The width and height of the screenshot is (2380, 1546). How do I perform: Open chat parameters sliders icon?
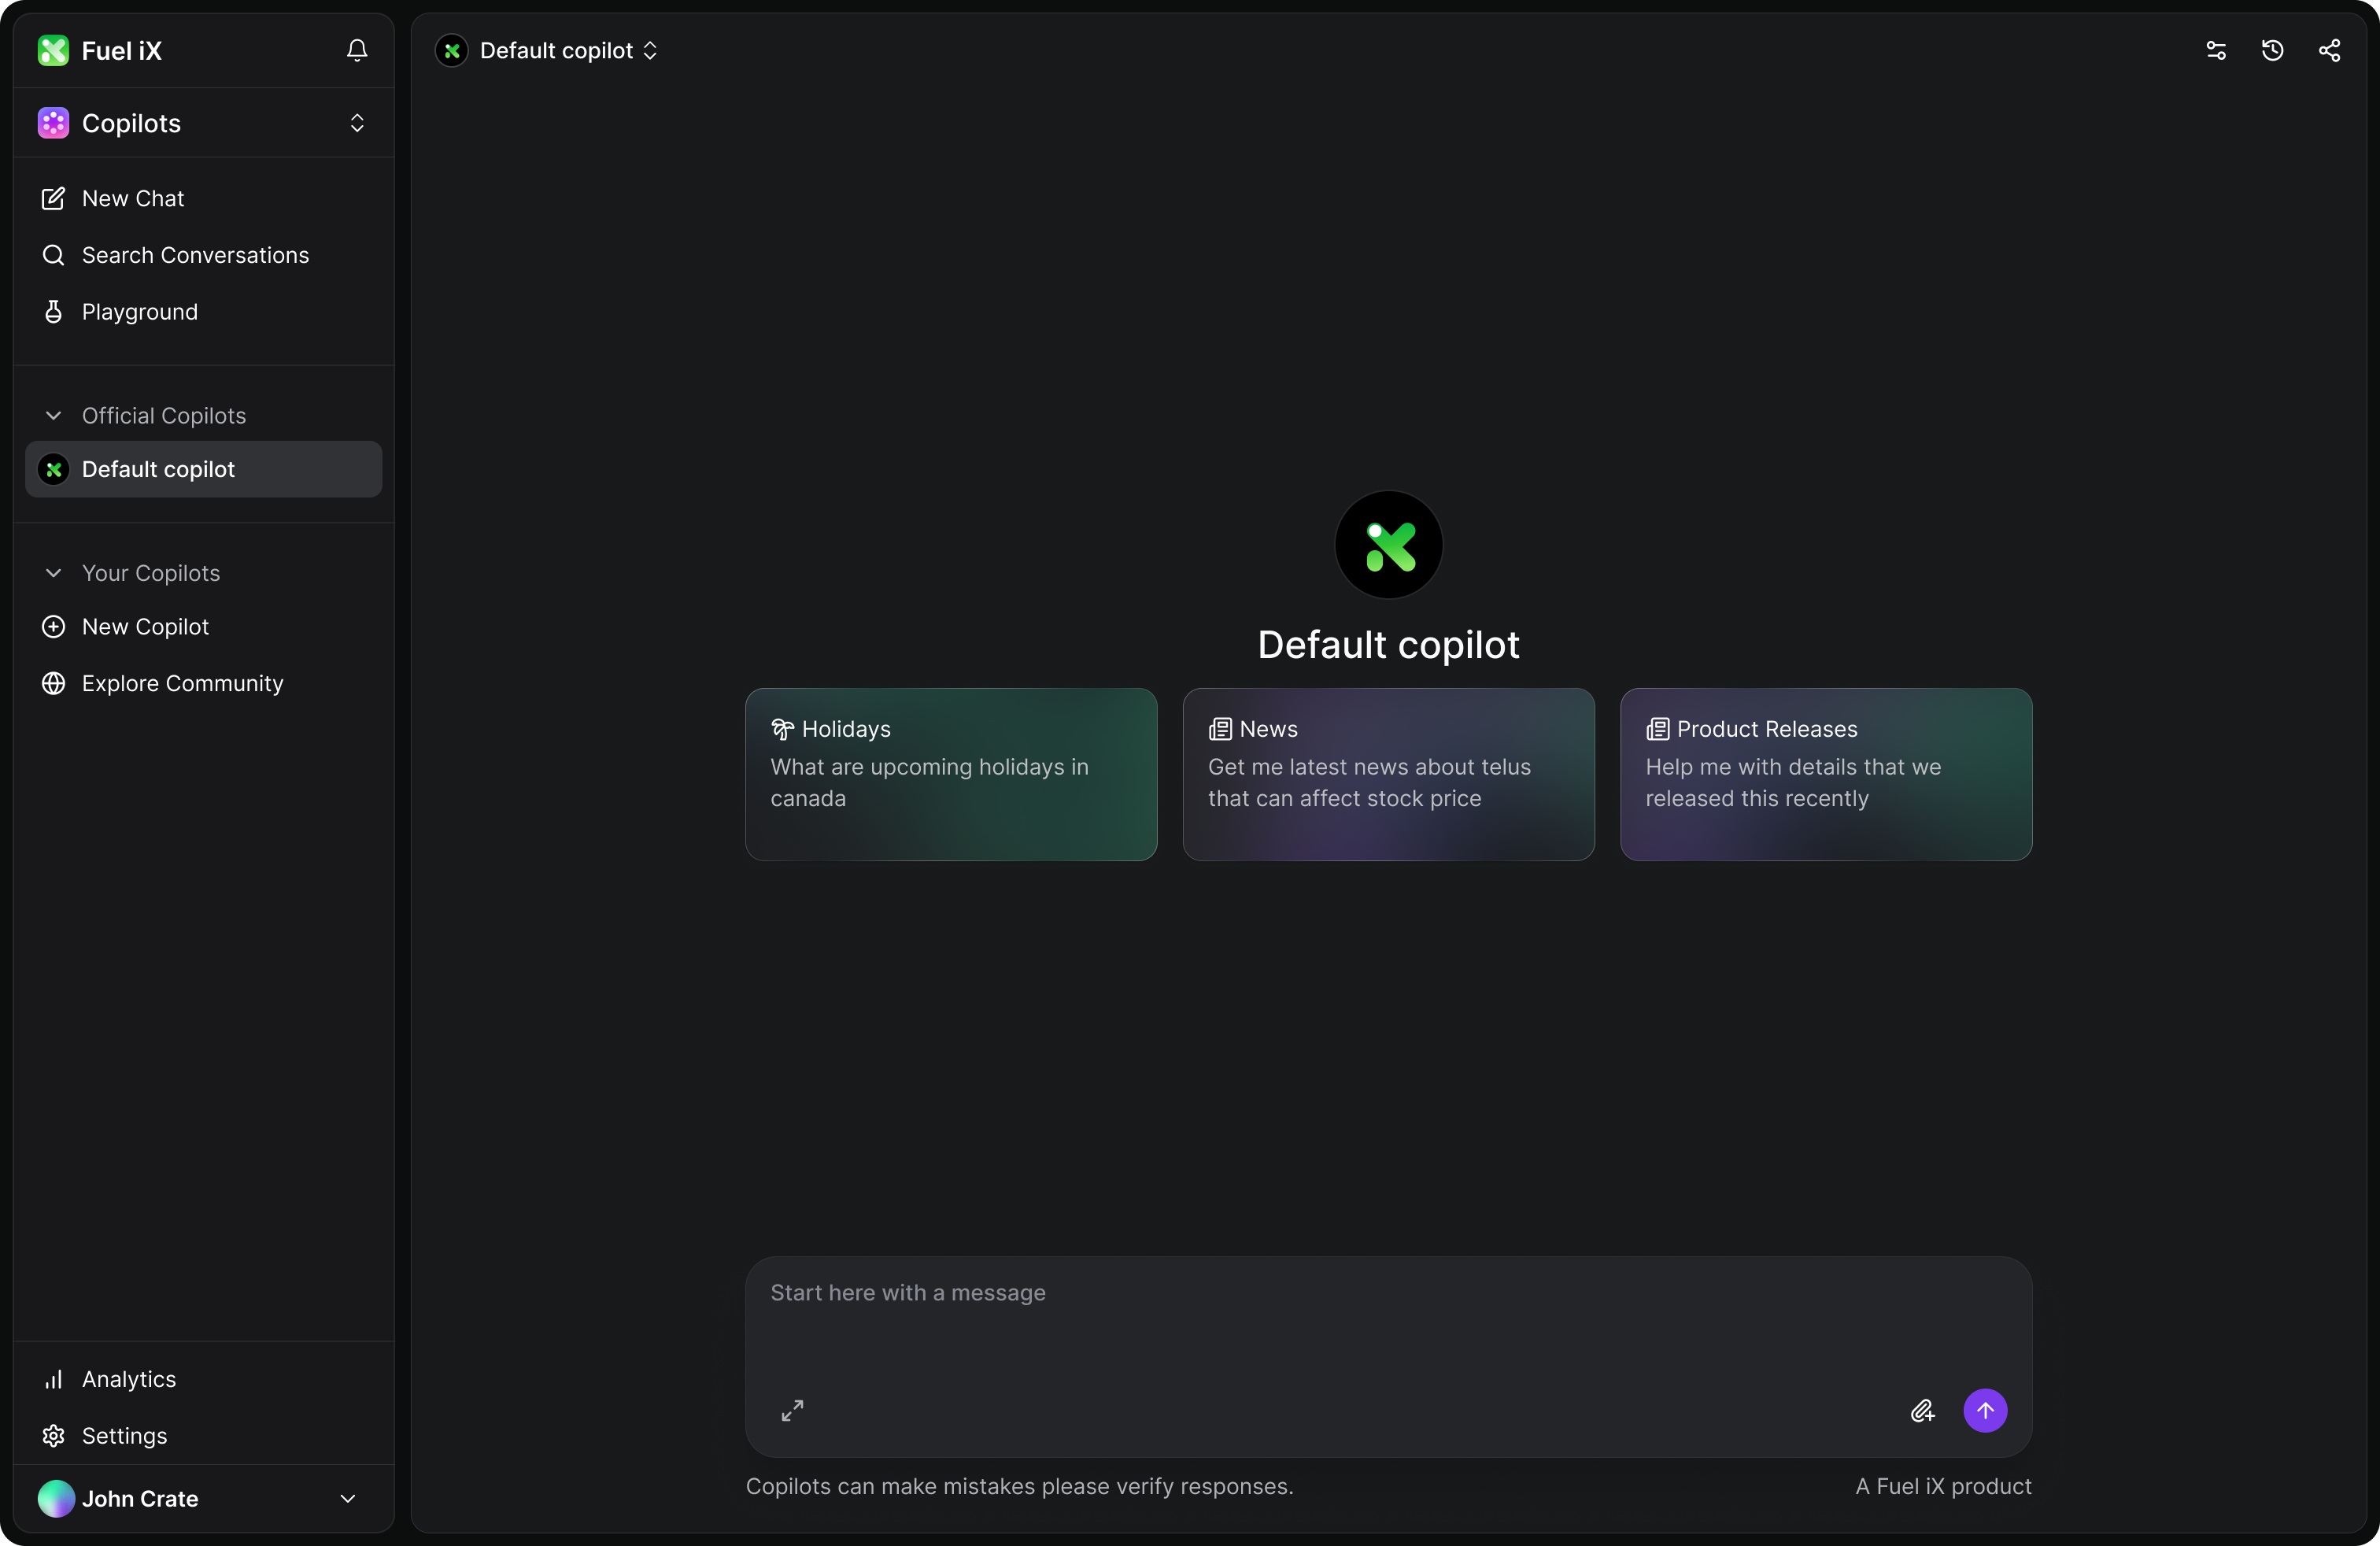(x=2216, y=50)
